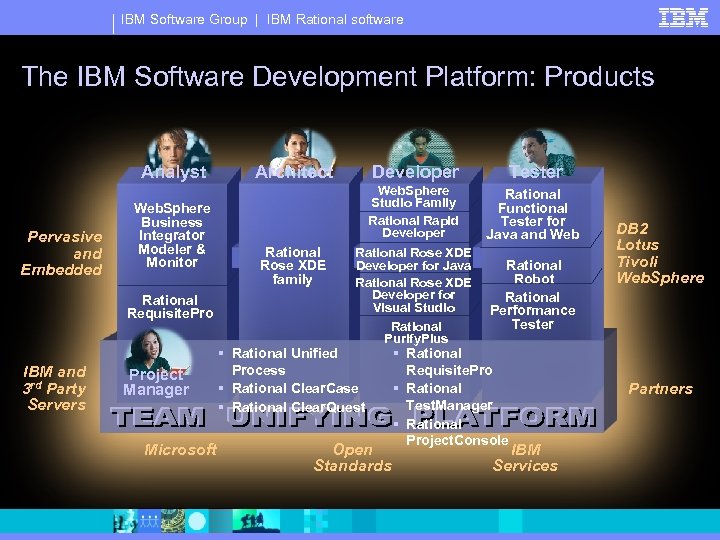This screenshot has height=540, width=720.
Task: Click the 'Analyst' column heading
Action: (174, 172)
